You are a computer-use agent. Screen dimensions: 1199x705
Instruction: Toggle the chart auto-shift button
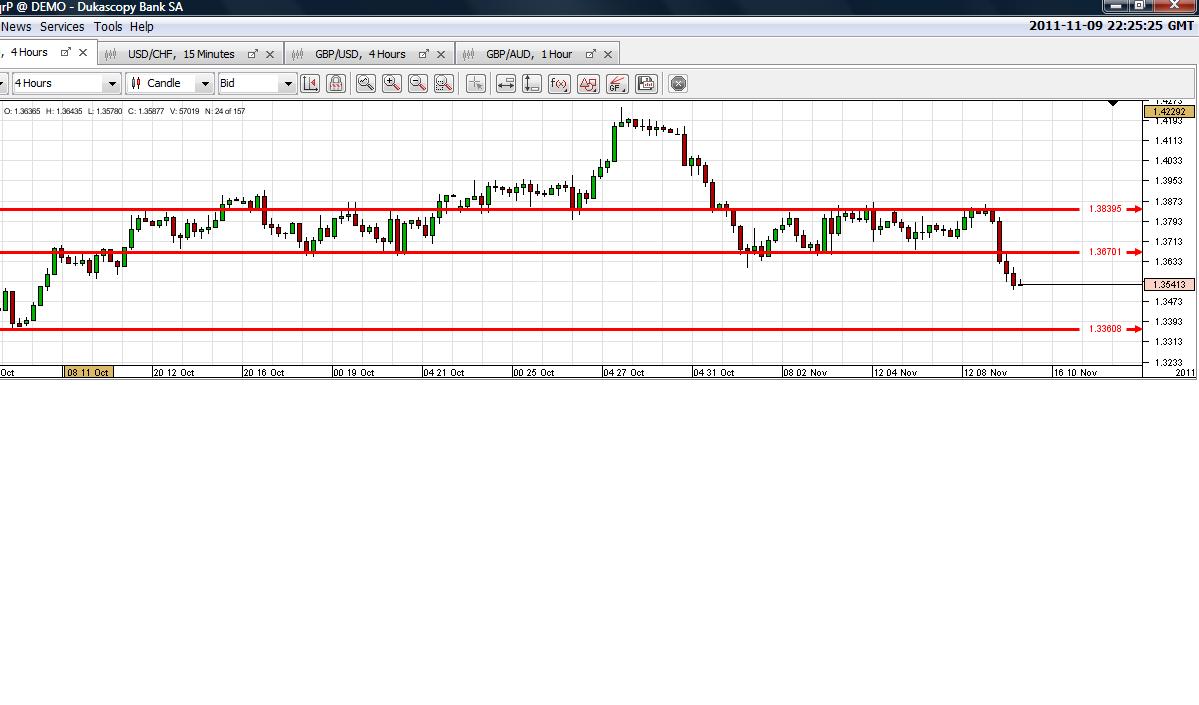pos(310,83)
